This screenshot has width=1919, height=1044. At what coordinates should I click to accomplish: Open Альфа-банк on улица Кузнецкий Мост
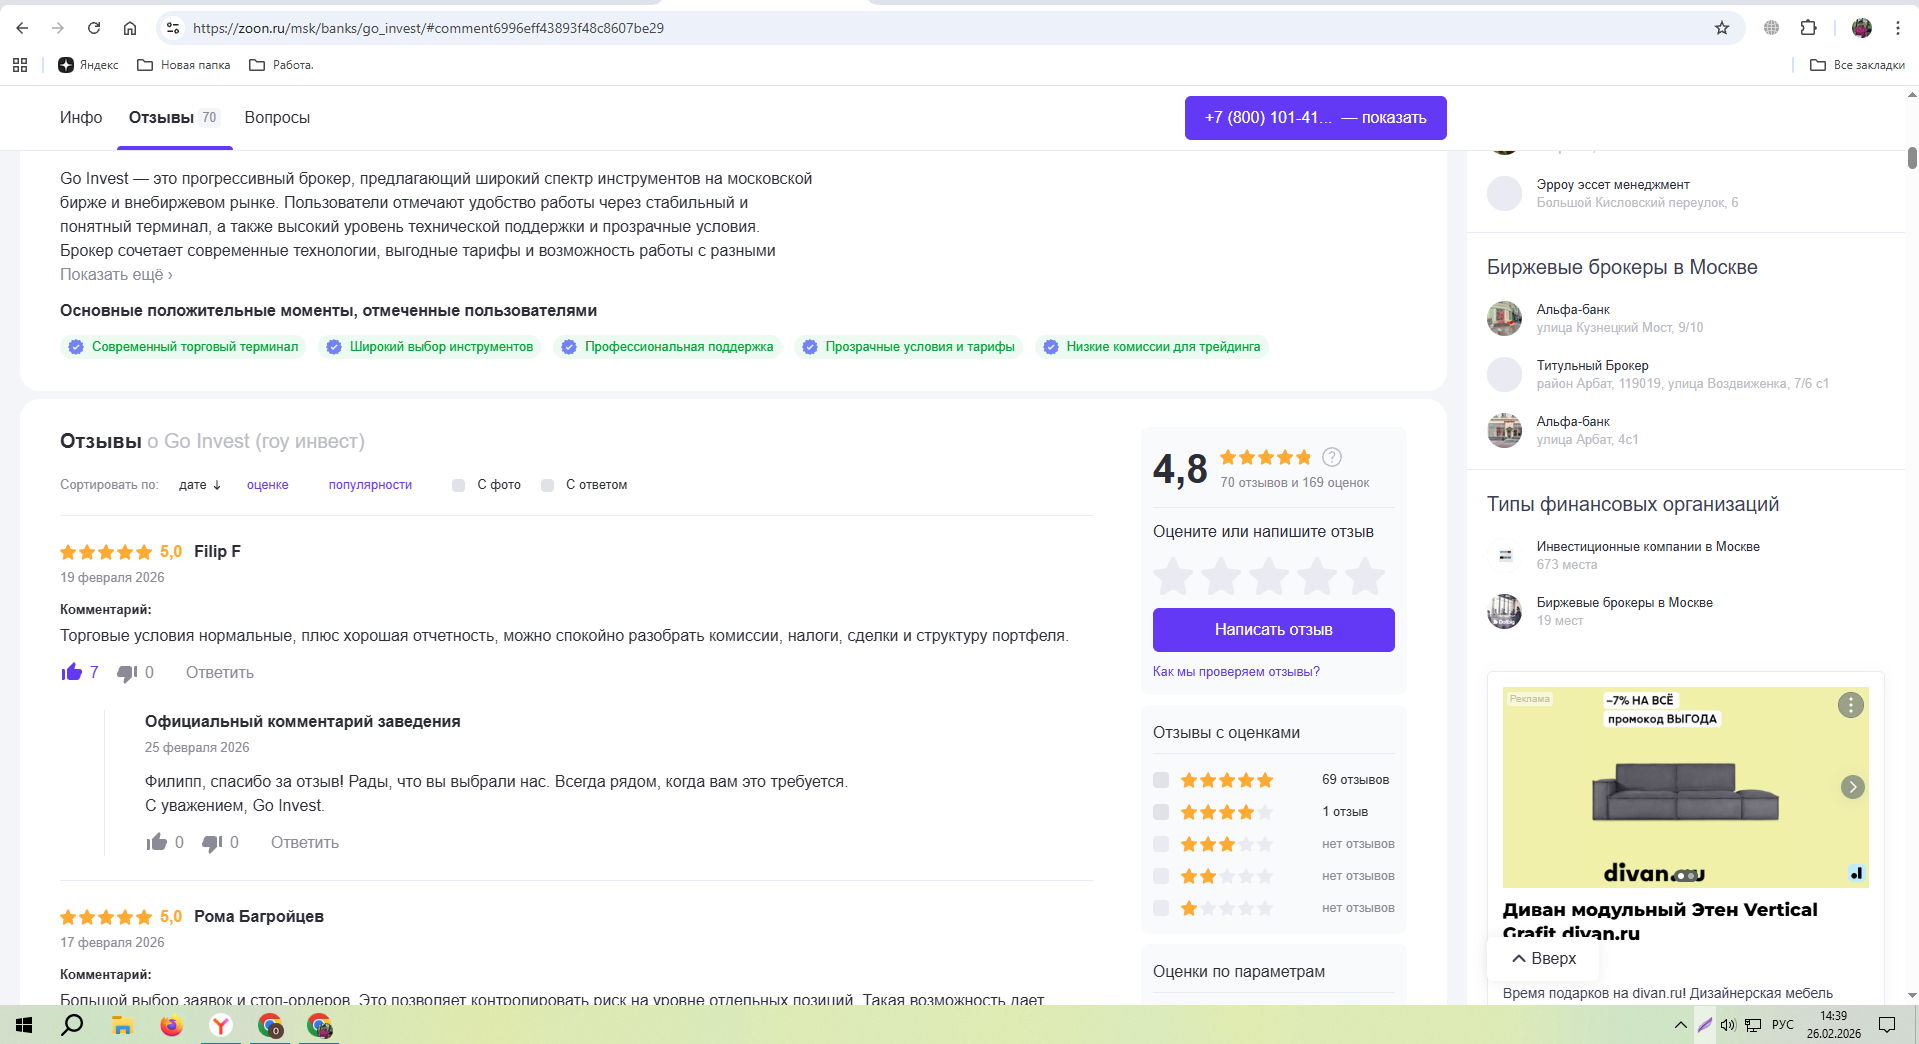(x=1573, y=310)
